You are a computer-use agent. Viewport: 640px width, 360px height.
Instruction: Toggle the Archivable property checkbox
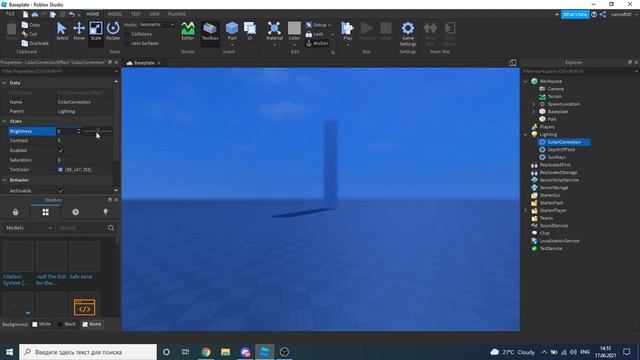pos(61,191)
